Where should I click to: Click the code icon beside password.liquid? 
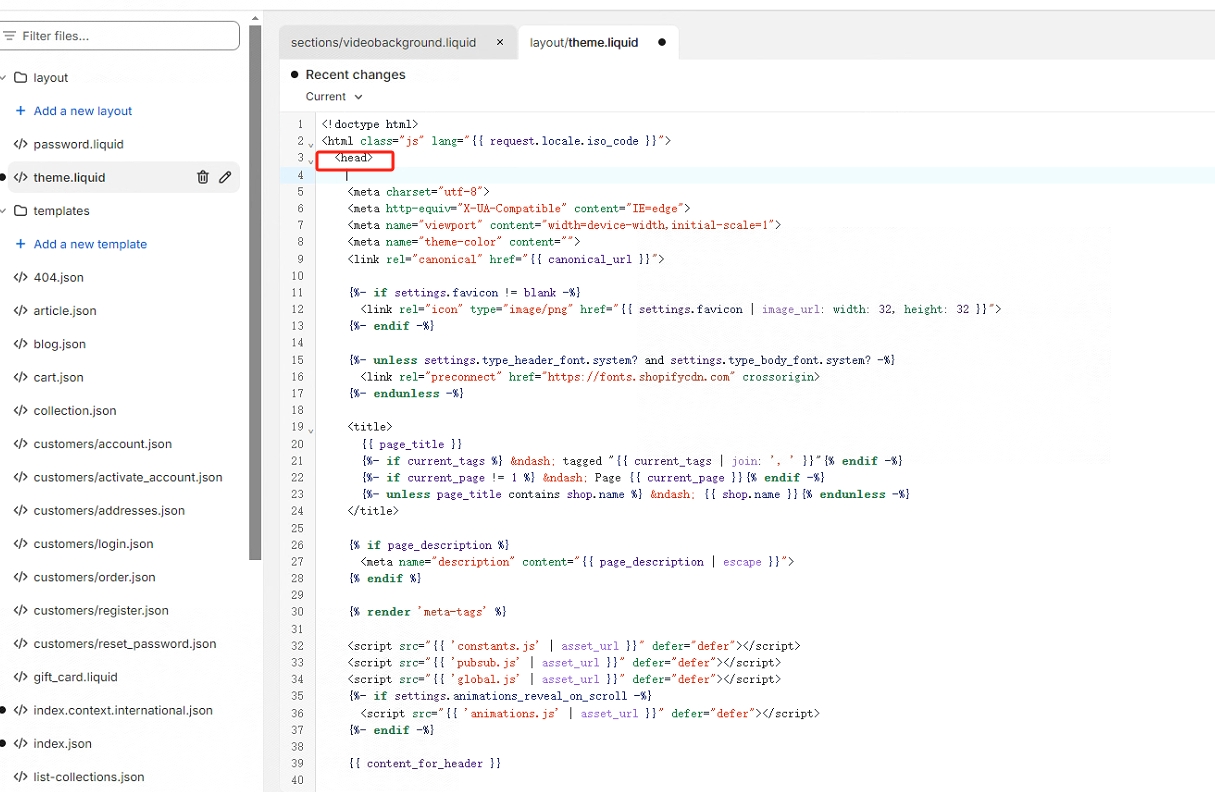tap(20, 144)
